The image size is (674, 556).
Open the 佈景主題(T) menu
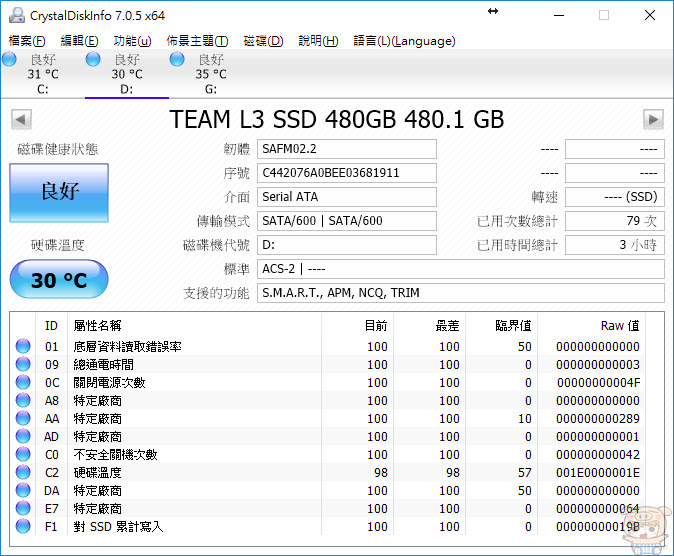click(197, 41)
